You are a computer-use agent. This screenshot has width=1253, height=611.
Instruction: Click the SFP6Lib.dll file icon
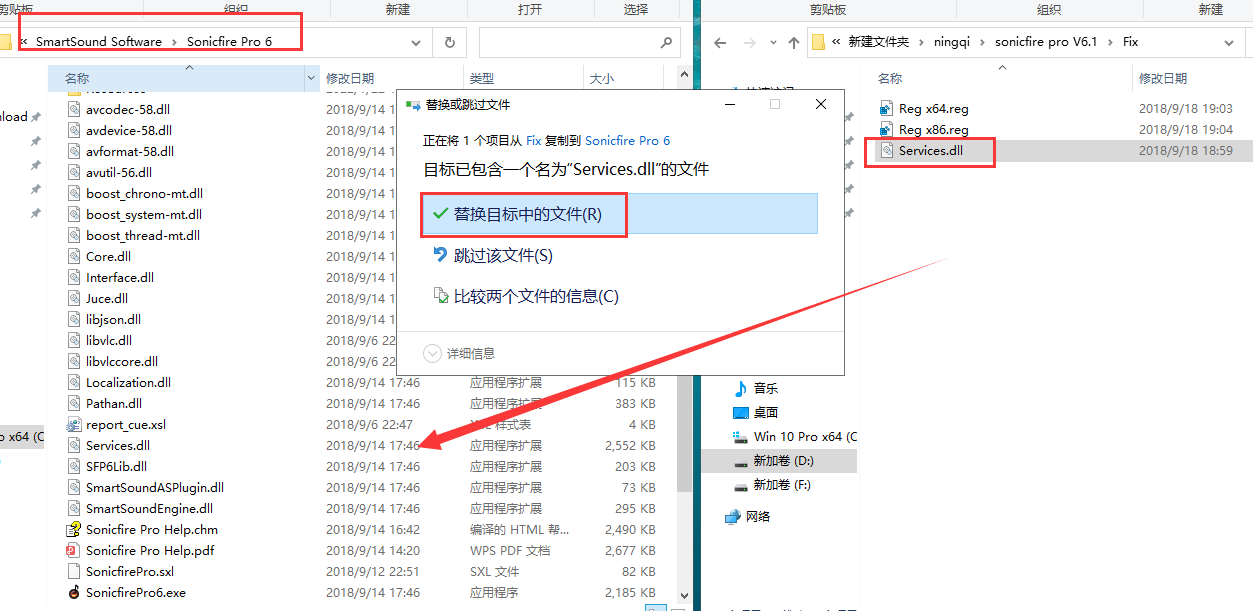click(x=74, y=466)
